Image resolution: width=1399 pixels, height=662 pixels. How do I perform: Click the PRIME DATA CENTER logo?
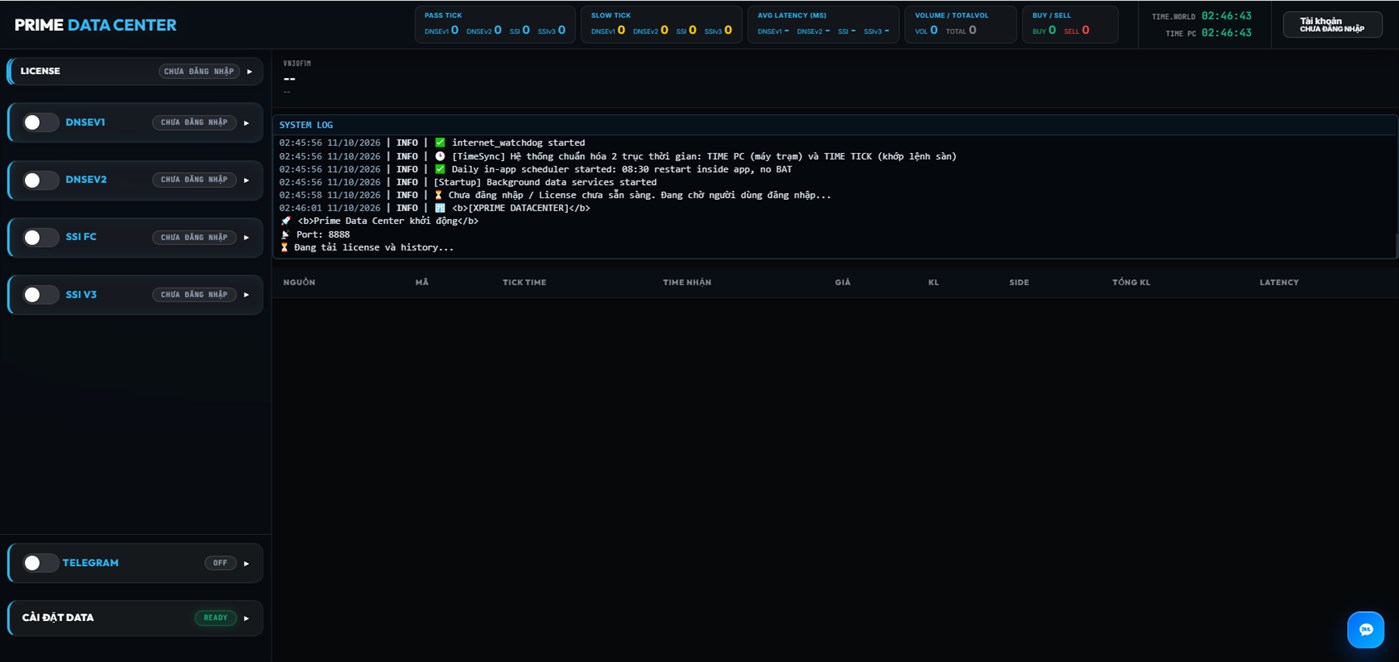[96, 25]
